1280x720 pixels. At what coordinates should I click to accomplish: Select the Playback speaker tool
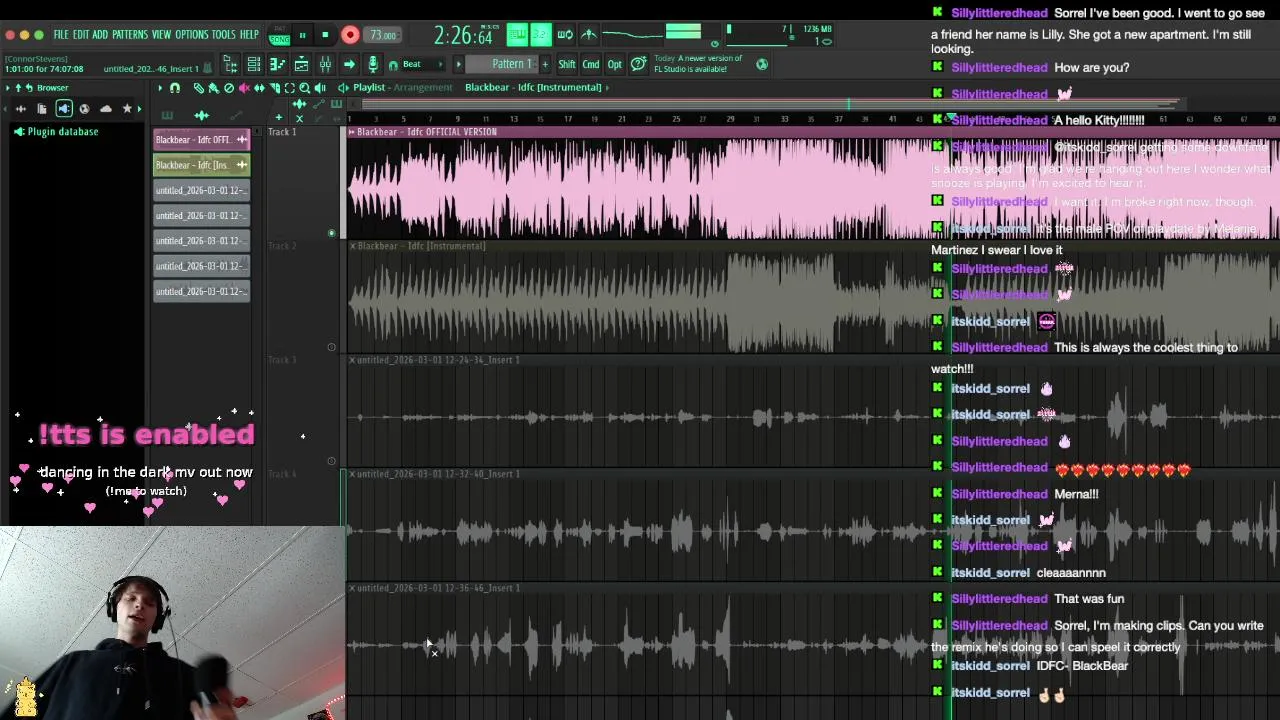pos(320,88)
